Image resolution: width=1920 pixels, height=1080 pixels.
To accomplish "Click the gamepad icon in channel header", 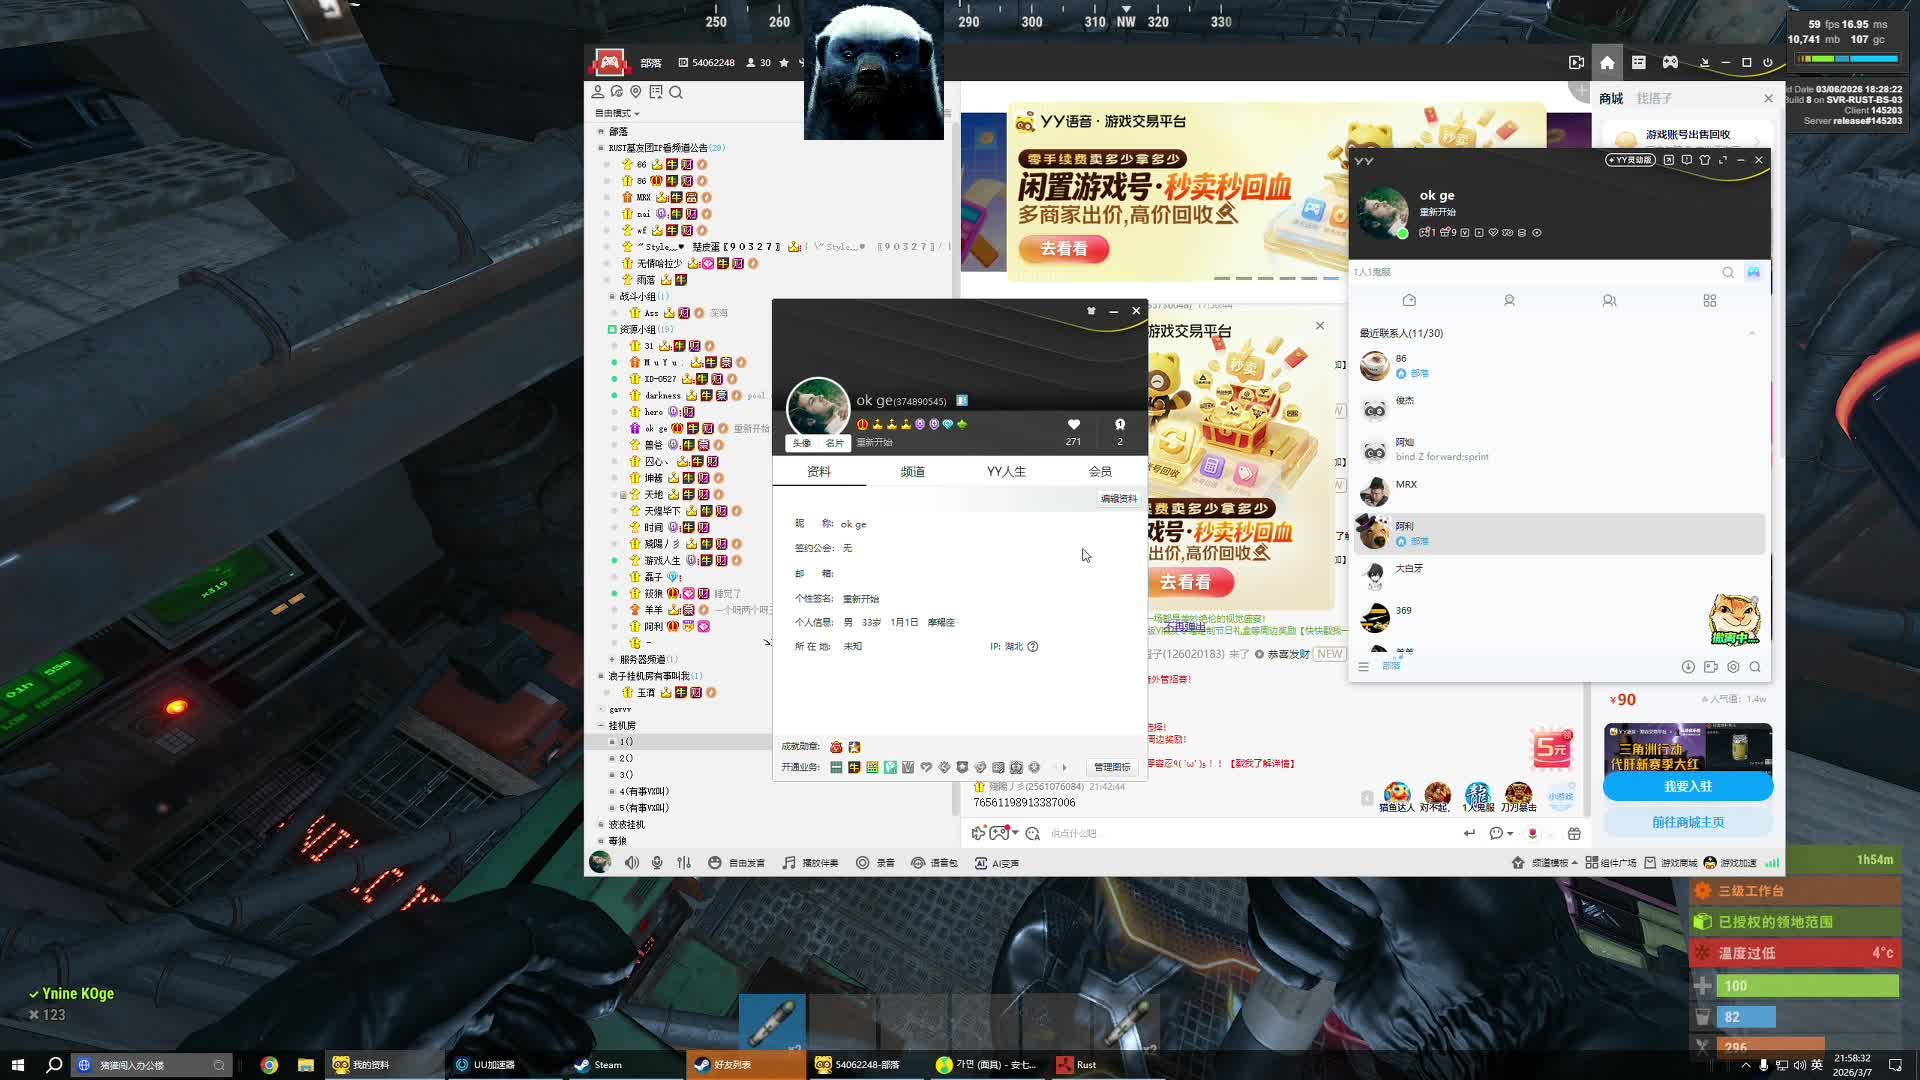I will click(1670, 62).
